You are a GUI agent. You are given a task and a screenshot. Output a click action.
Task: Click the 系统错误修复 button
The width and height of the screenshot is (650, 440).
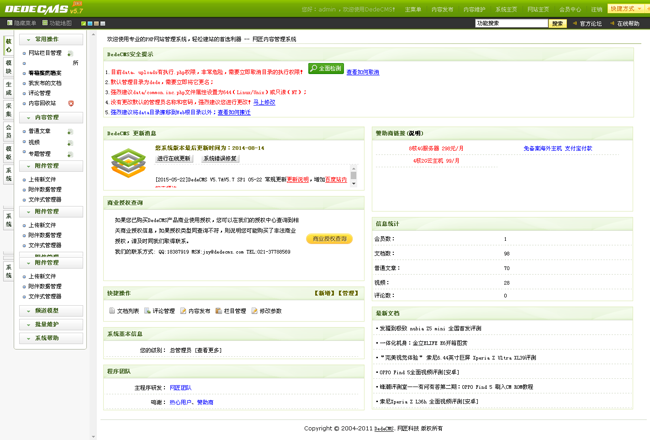coord(220,158)
